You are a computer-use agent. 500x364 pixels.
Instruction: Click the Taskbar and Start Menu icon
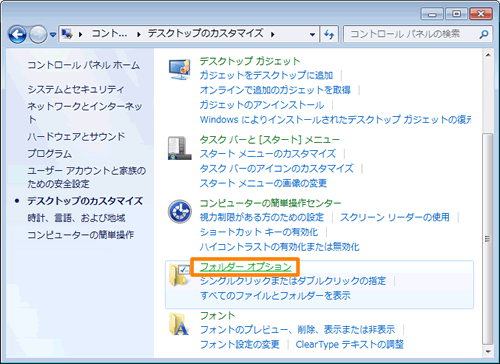pyautogui.click(x=180, y=148)
